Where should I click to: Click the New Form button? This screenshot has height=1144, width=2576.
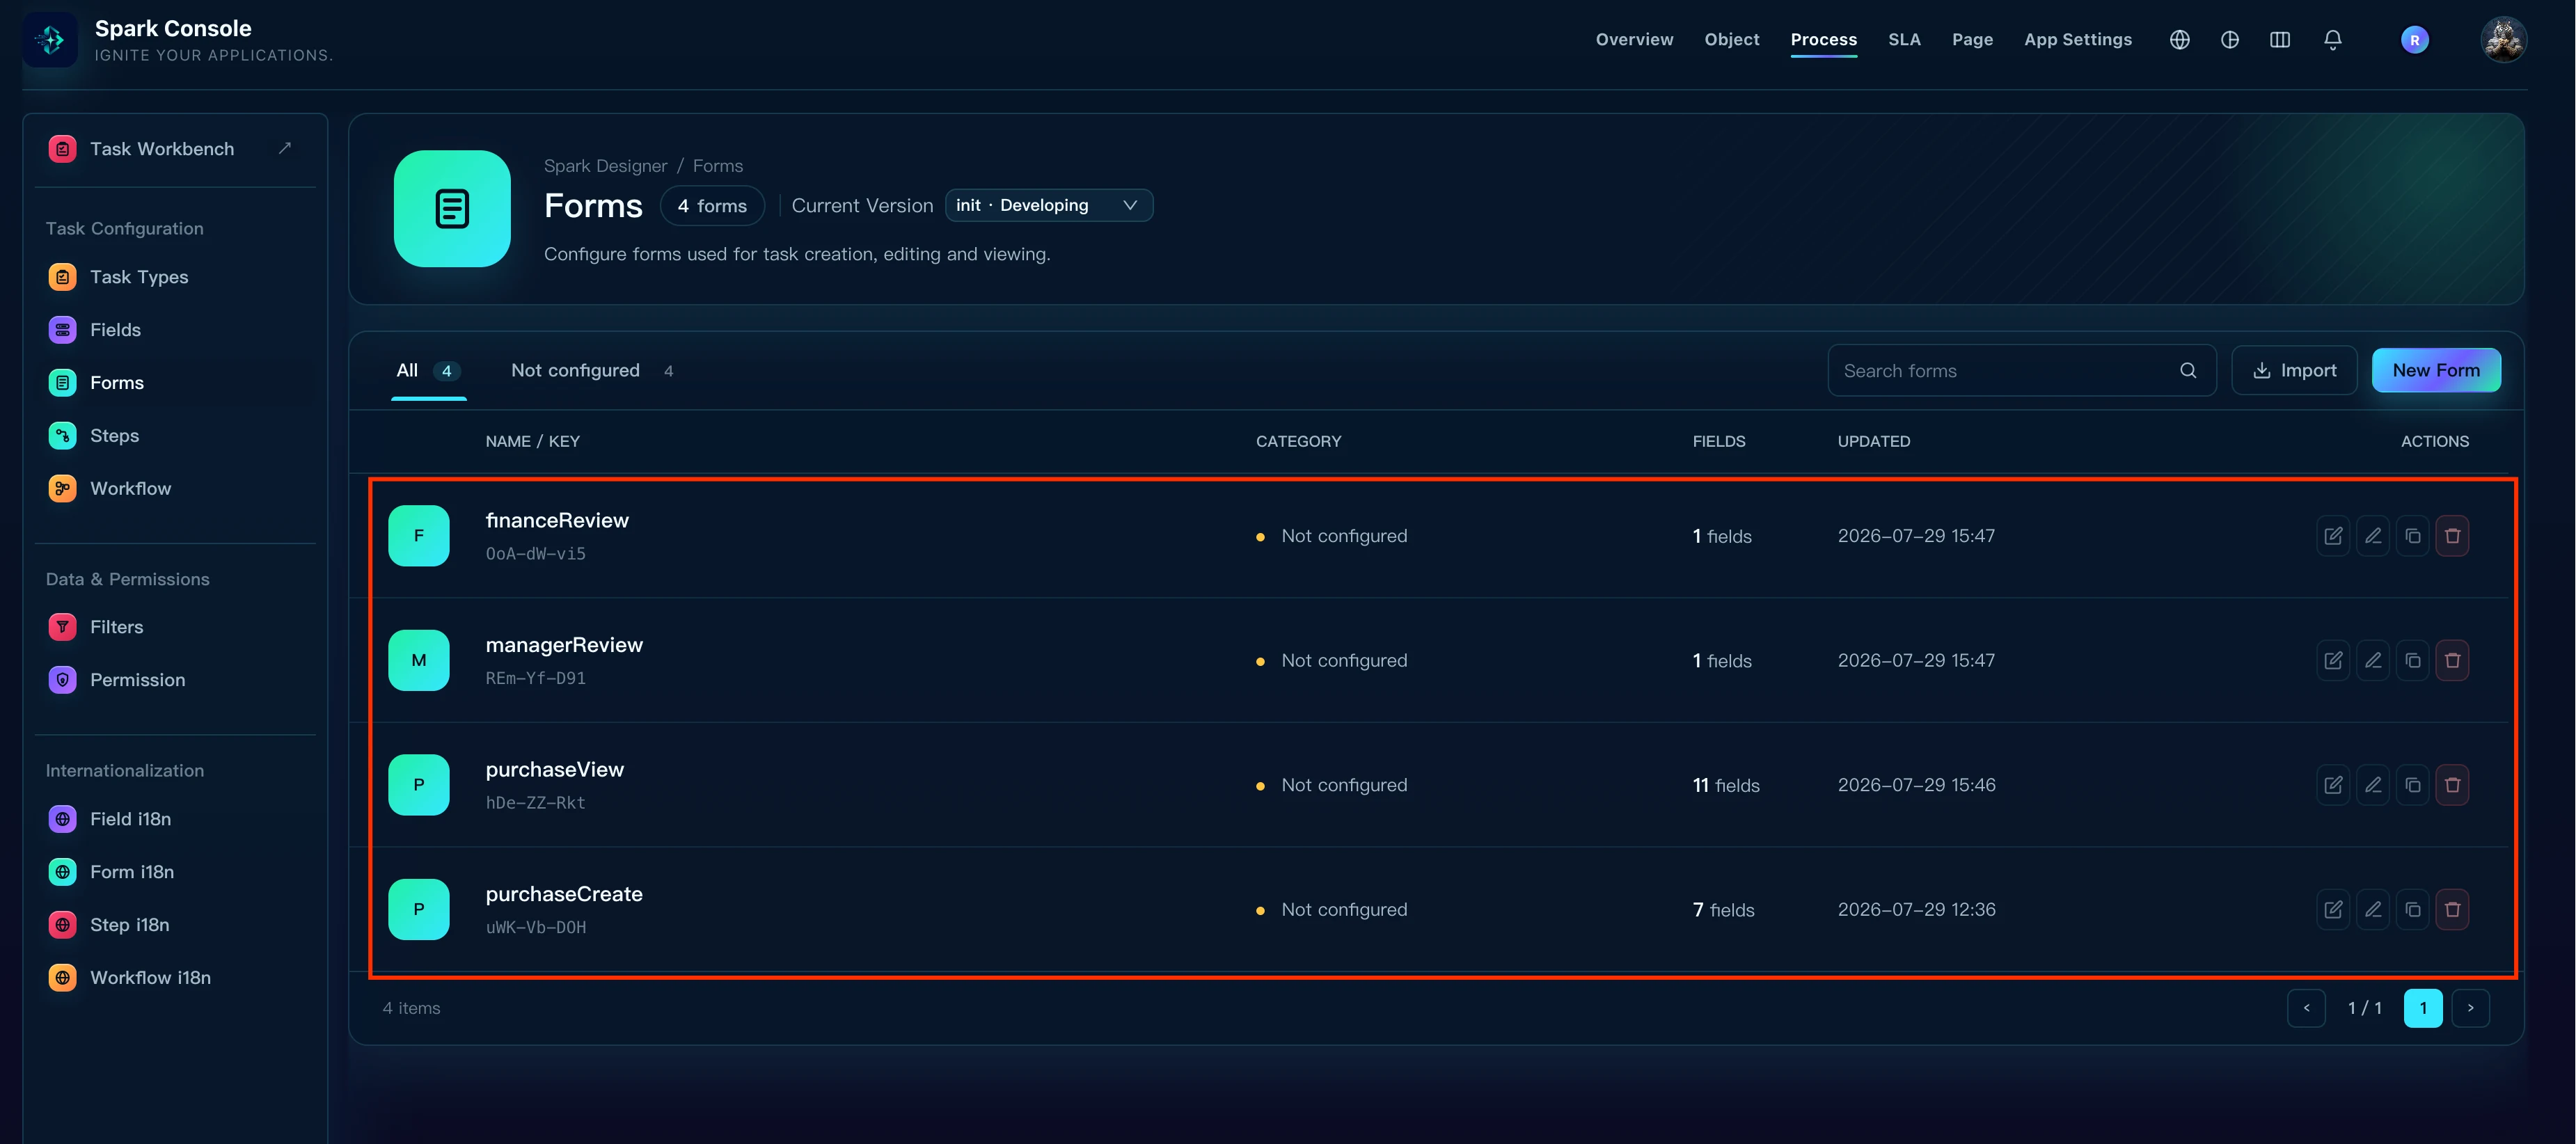click(x=2436, y=371)
